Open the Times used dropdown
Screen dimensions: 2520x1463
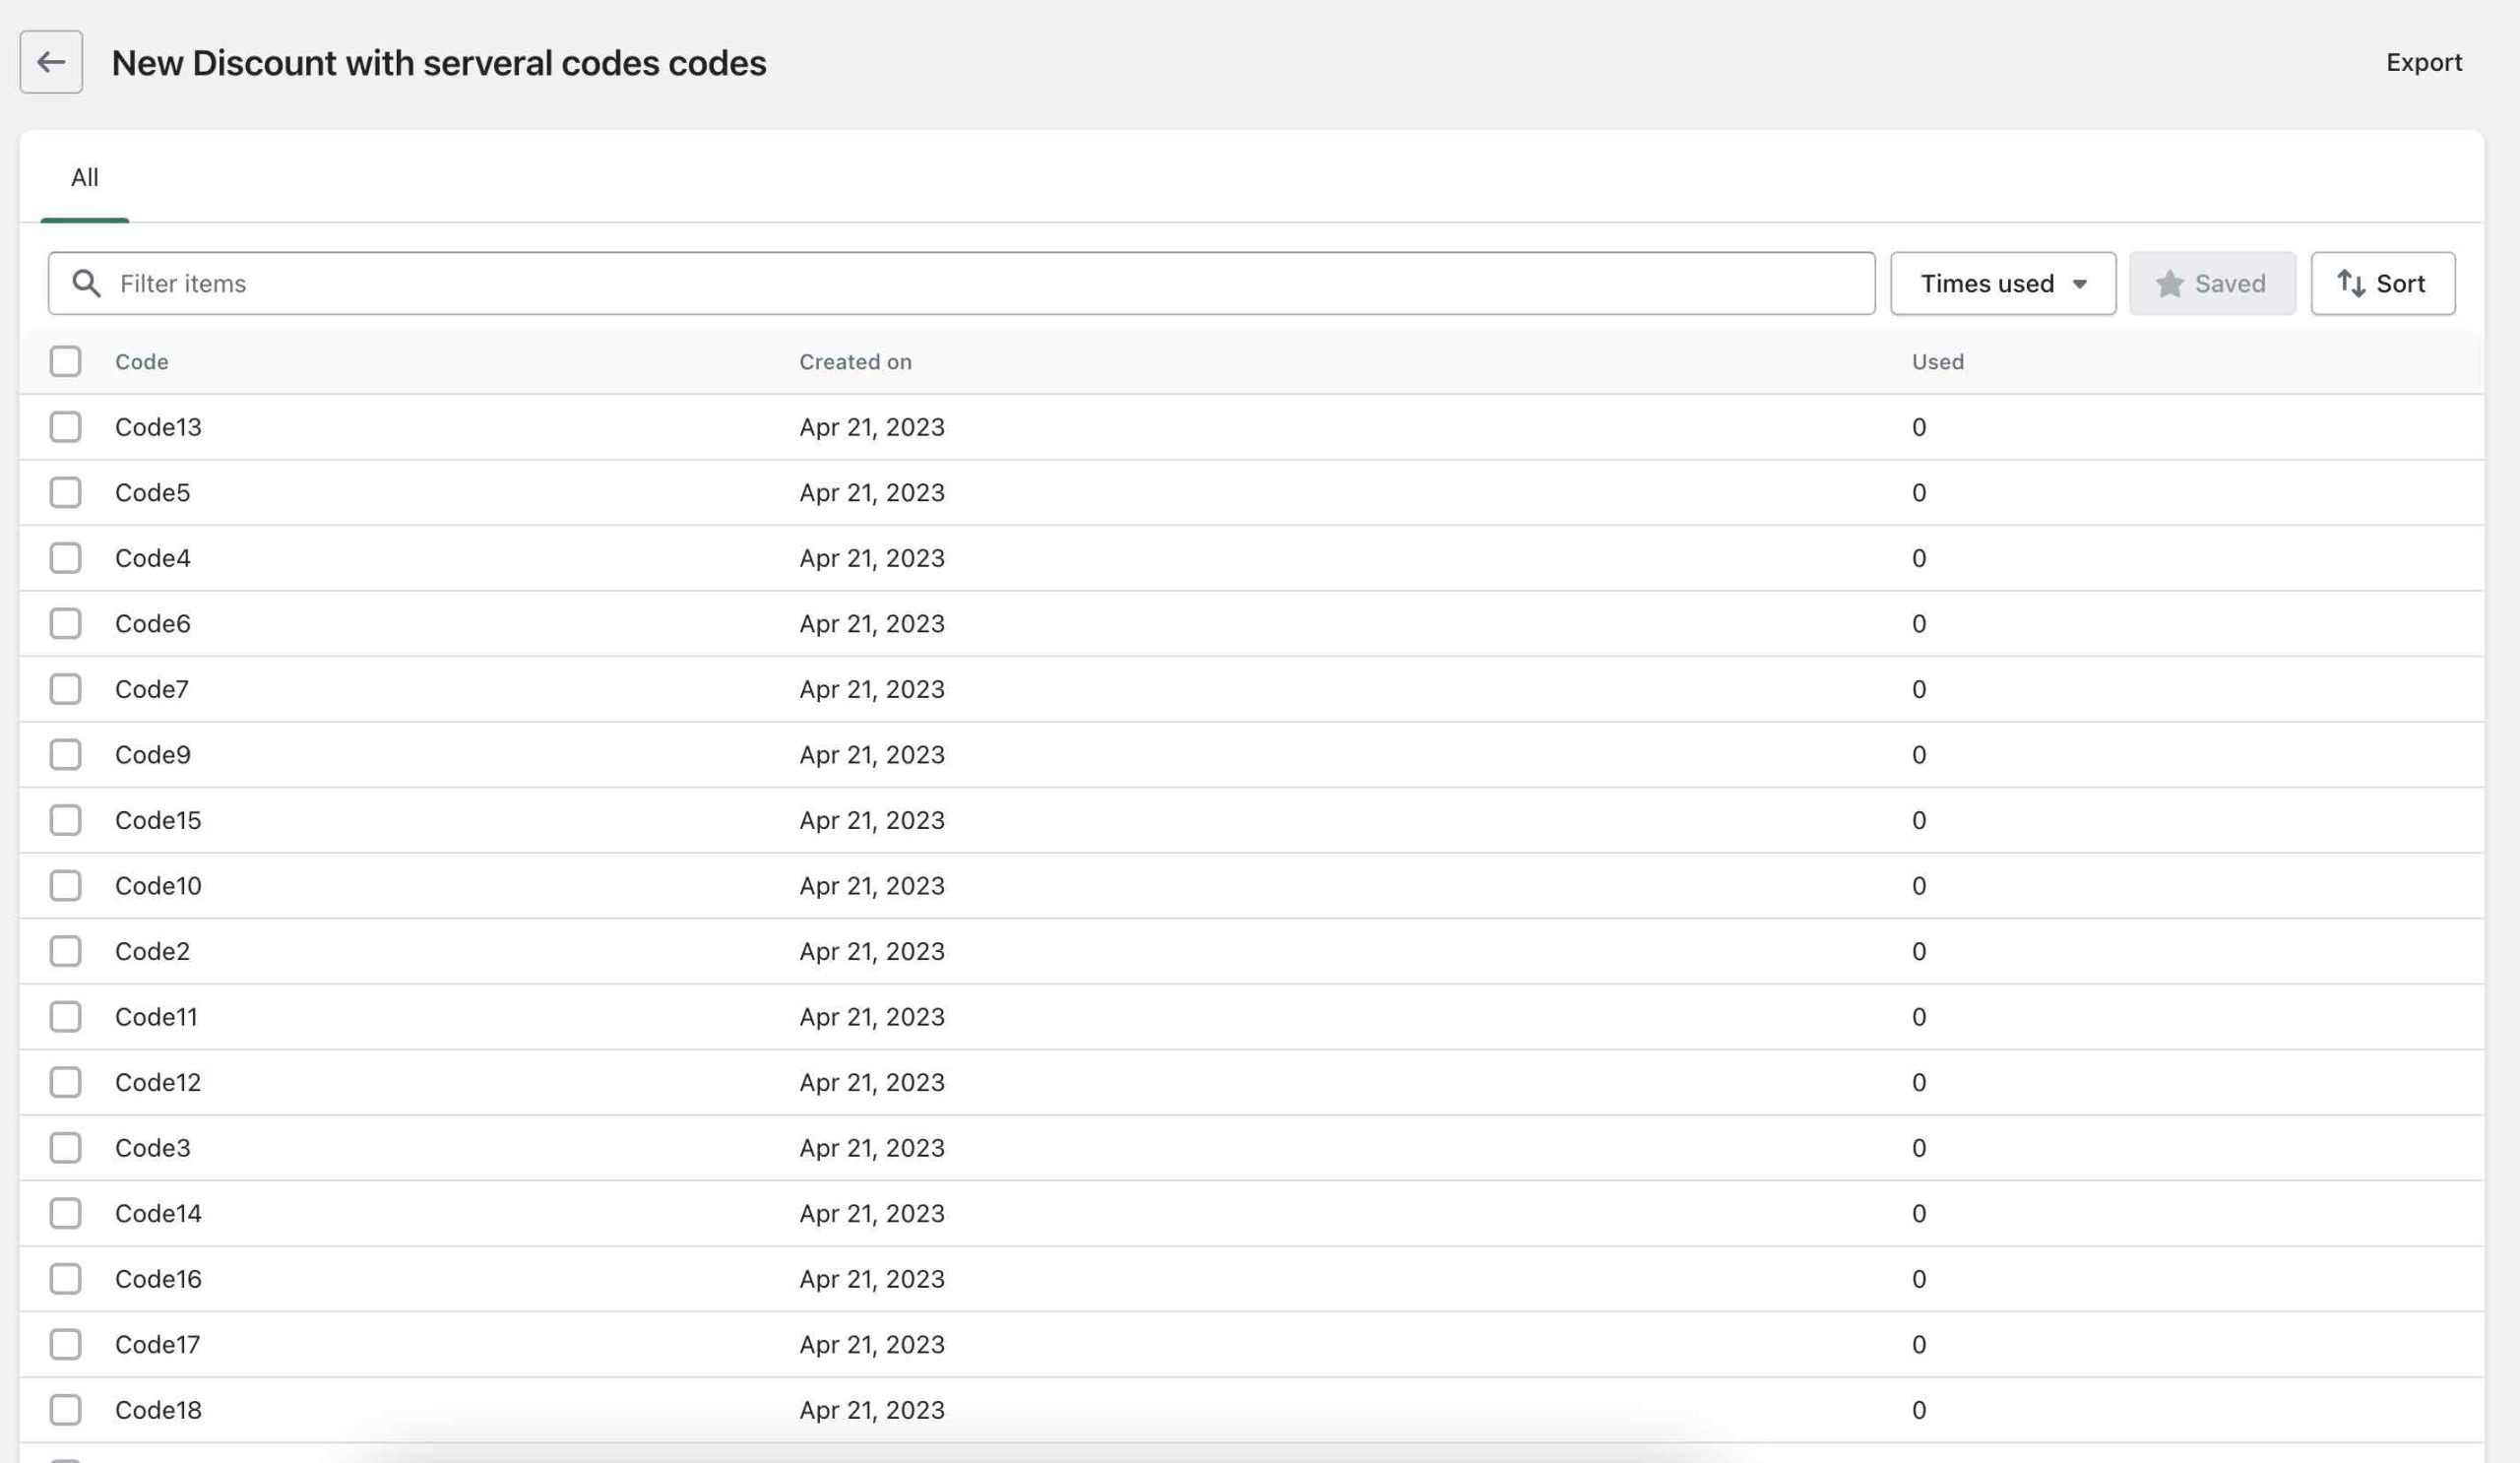click(x=2002, y=284)
